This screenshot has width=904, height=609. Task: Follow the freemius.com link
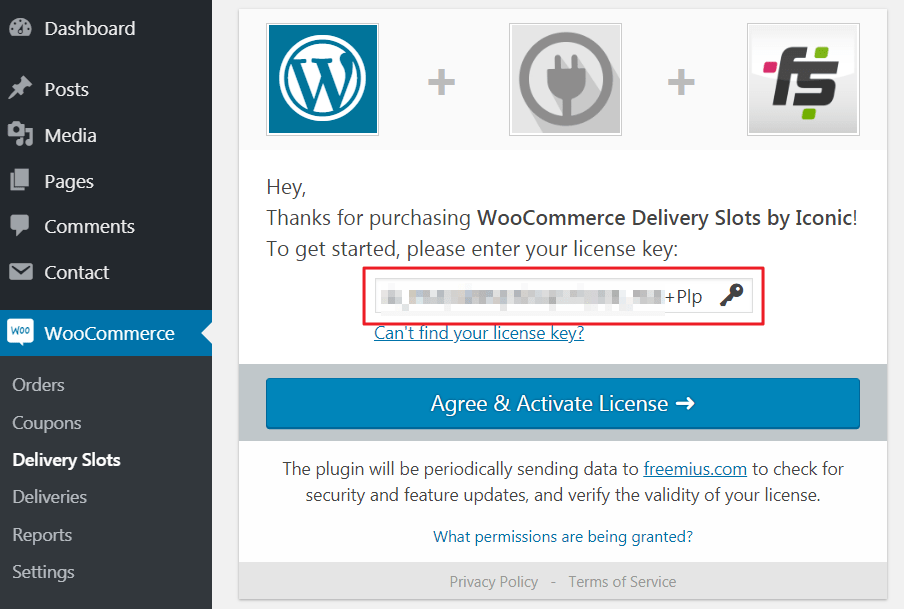click(695, 468)
